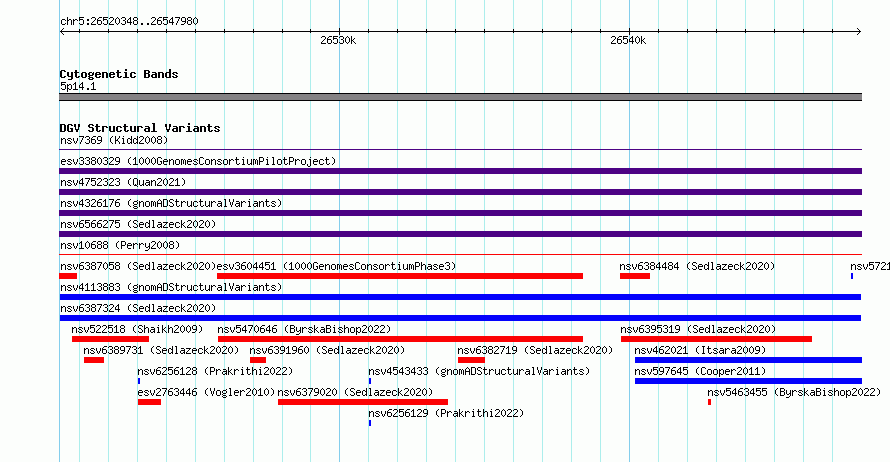The image size is (890, 462).
Task: Click esv3604451 (1000GenomesConsortiumPhase3) label
Action: click(x=337, y=266)
